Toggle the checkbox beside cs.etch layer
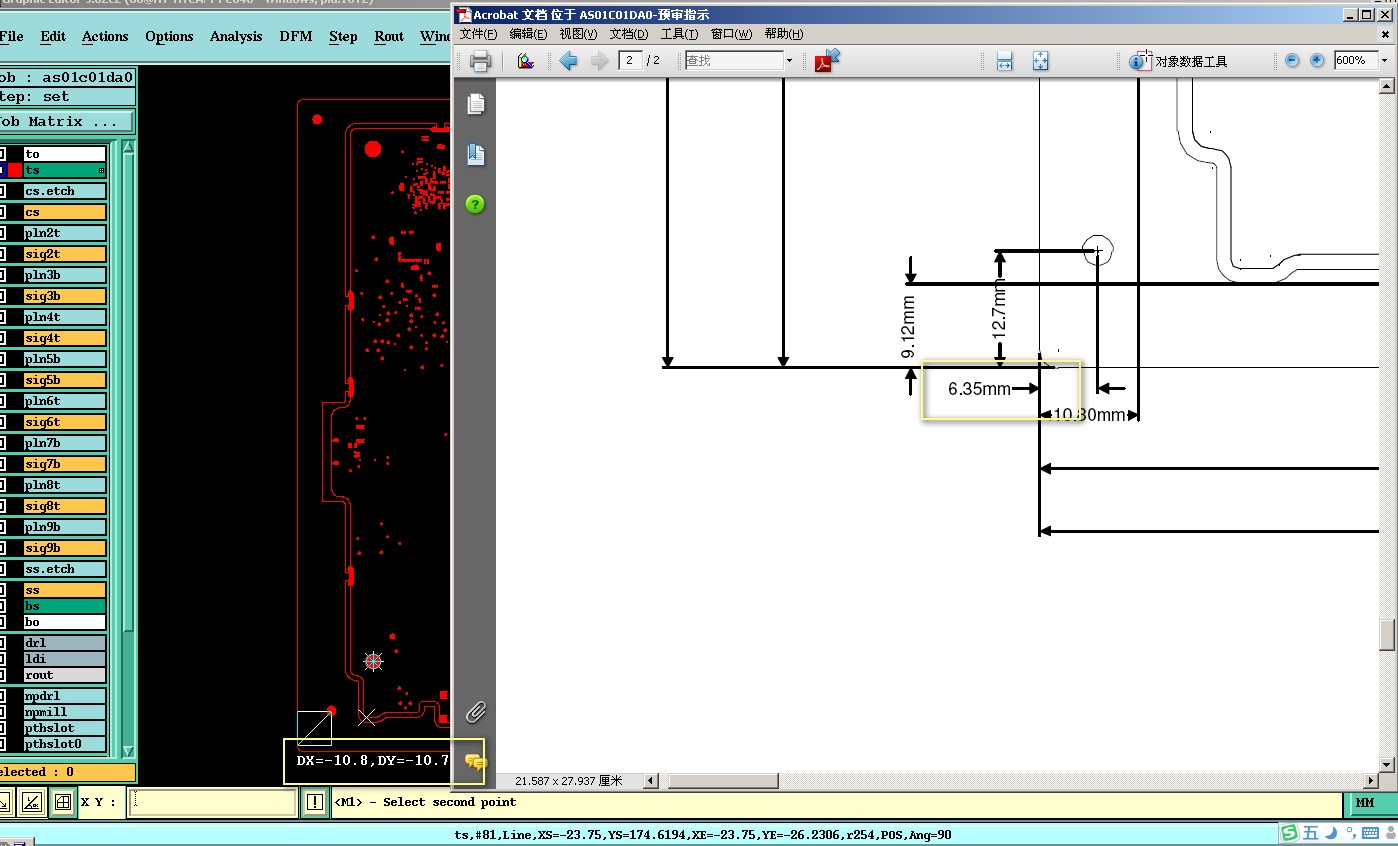This screenshot has width=1398, height=846. tap(2, 191)
